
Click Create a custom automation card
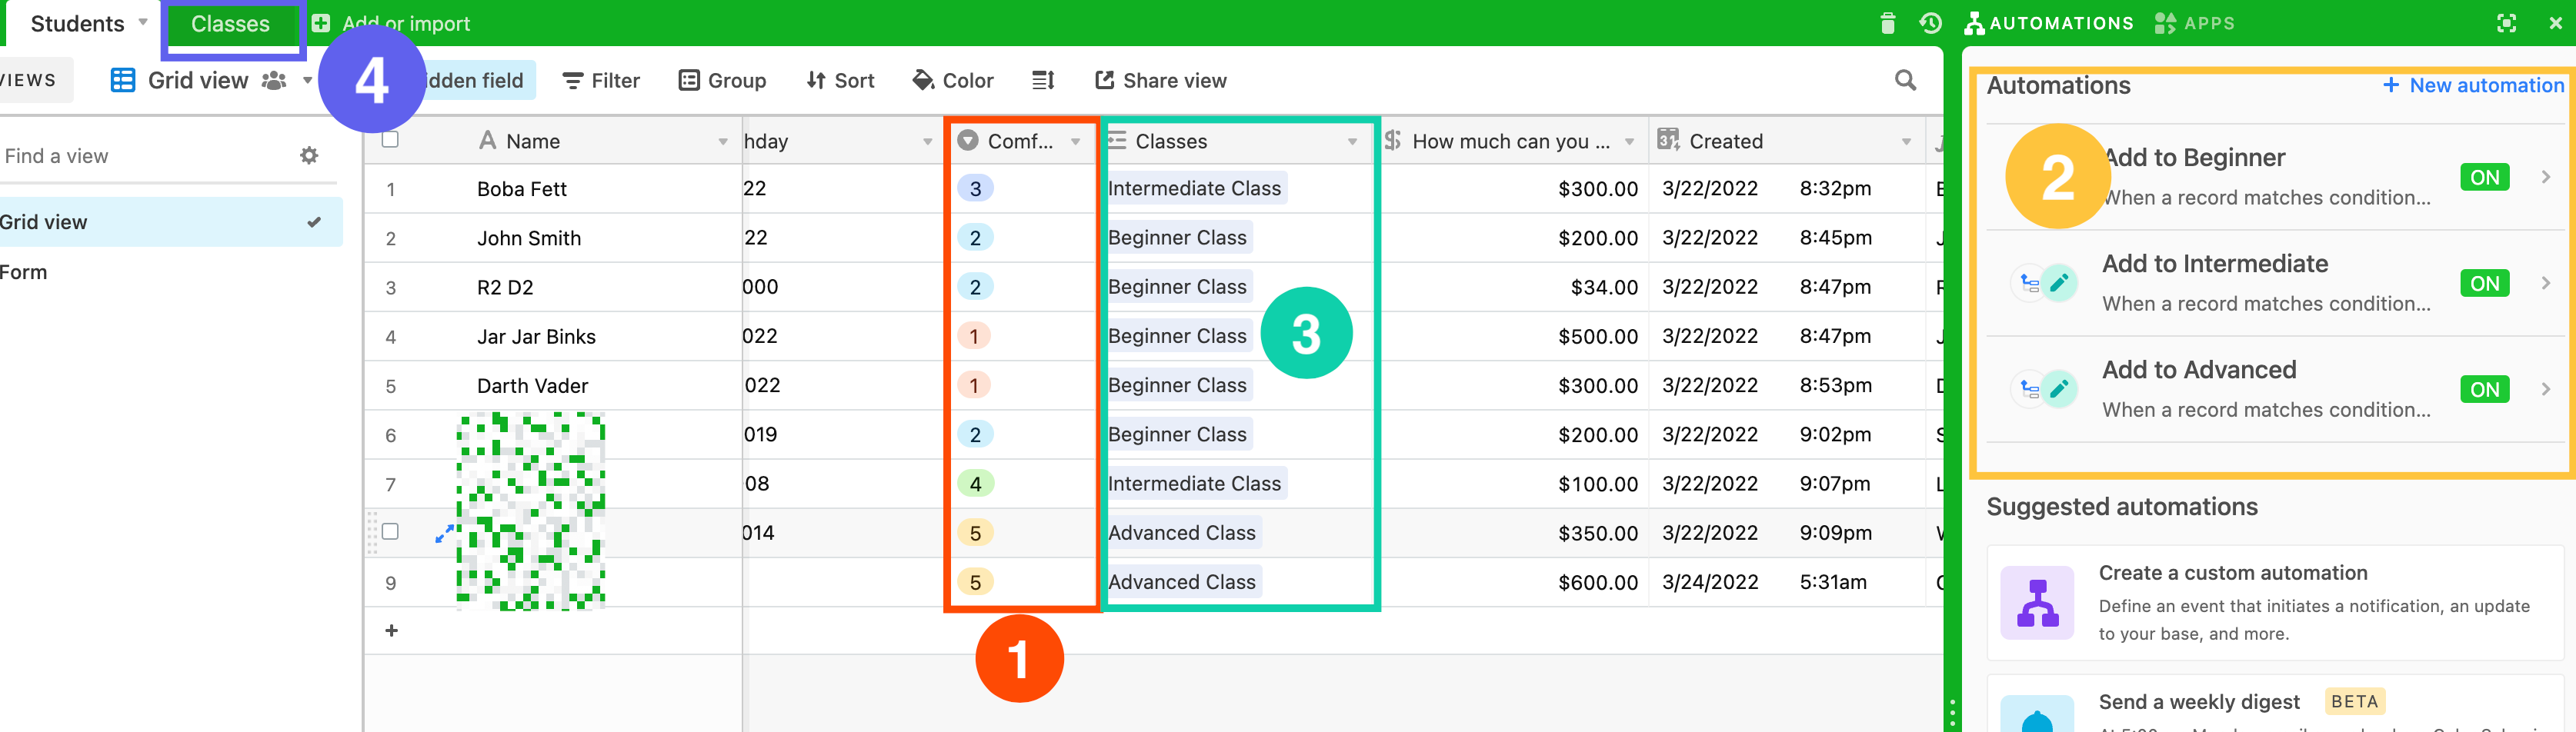click(x=2275, y=602)
